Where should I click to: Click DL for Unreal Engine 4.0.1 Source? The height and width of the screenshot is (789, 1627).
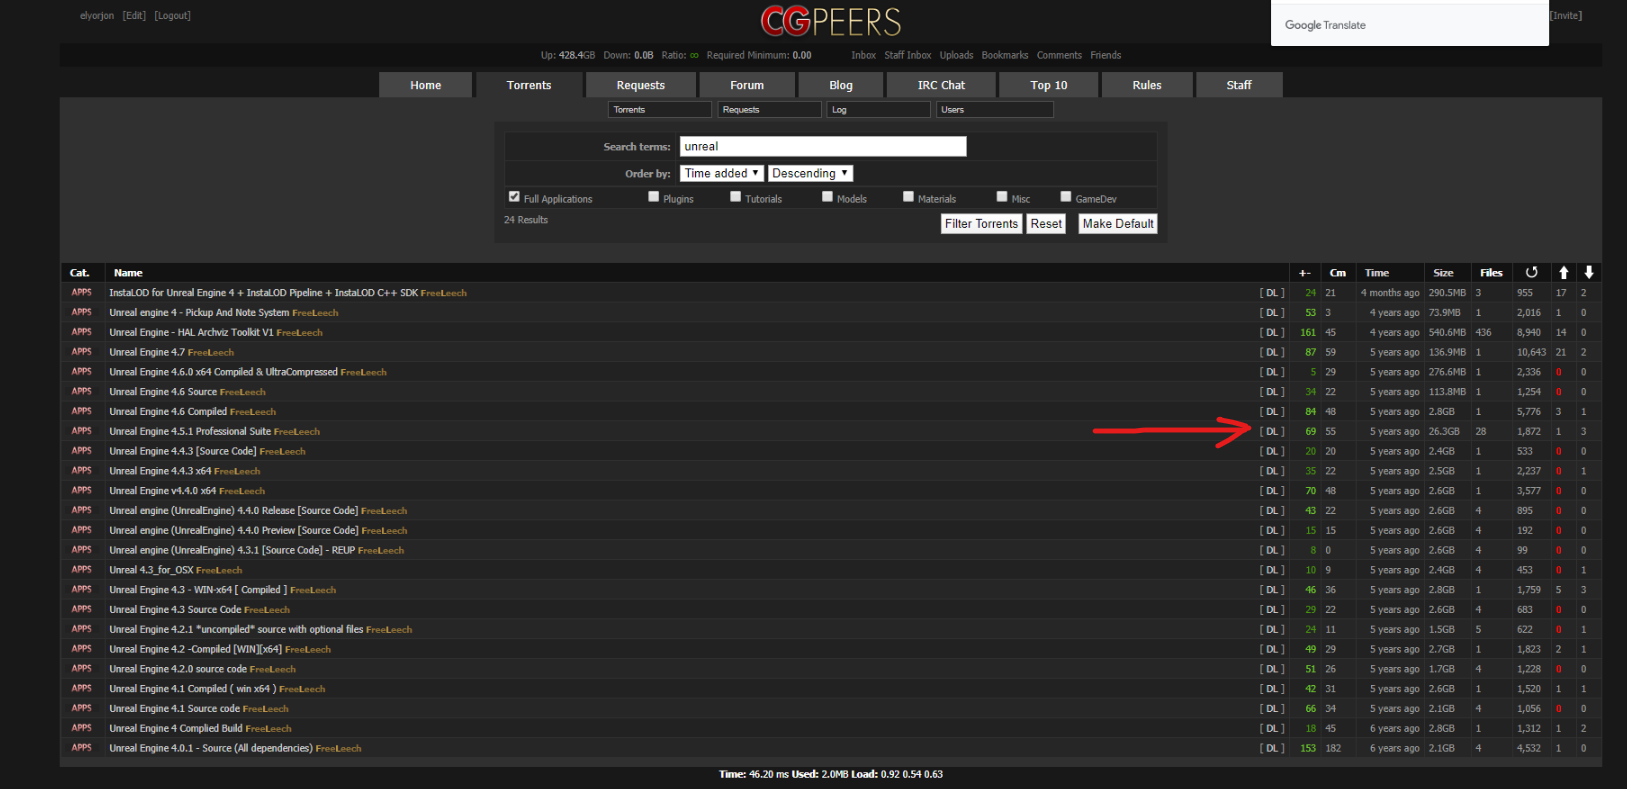(1272, 748)
